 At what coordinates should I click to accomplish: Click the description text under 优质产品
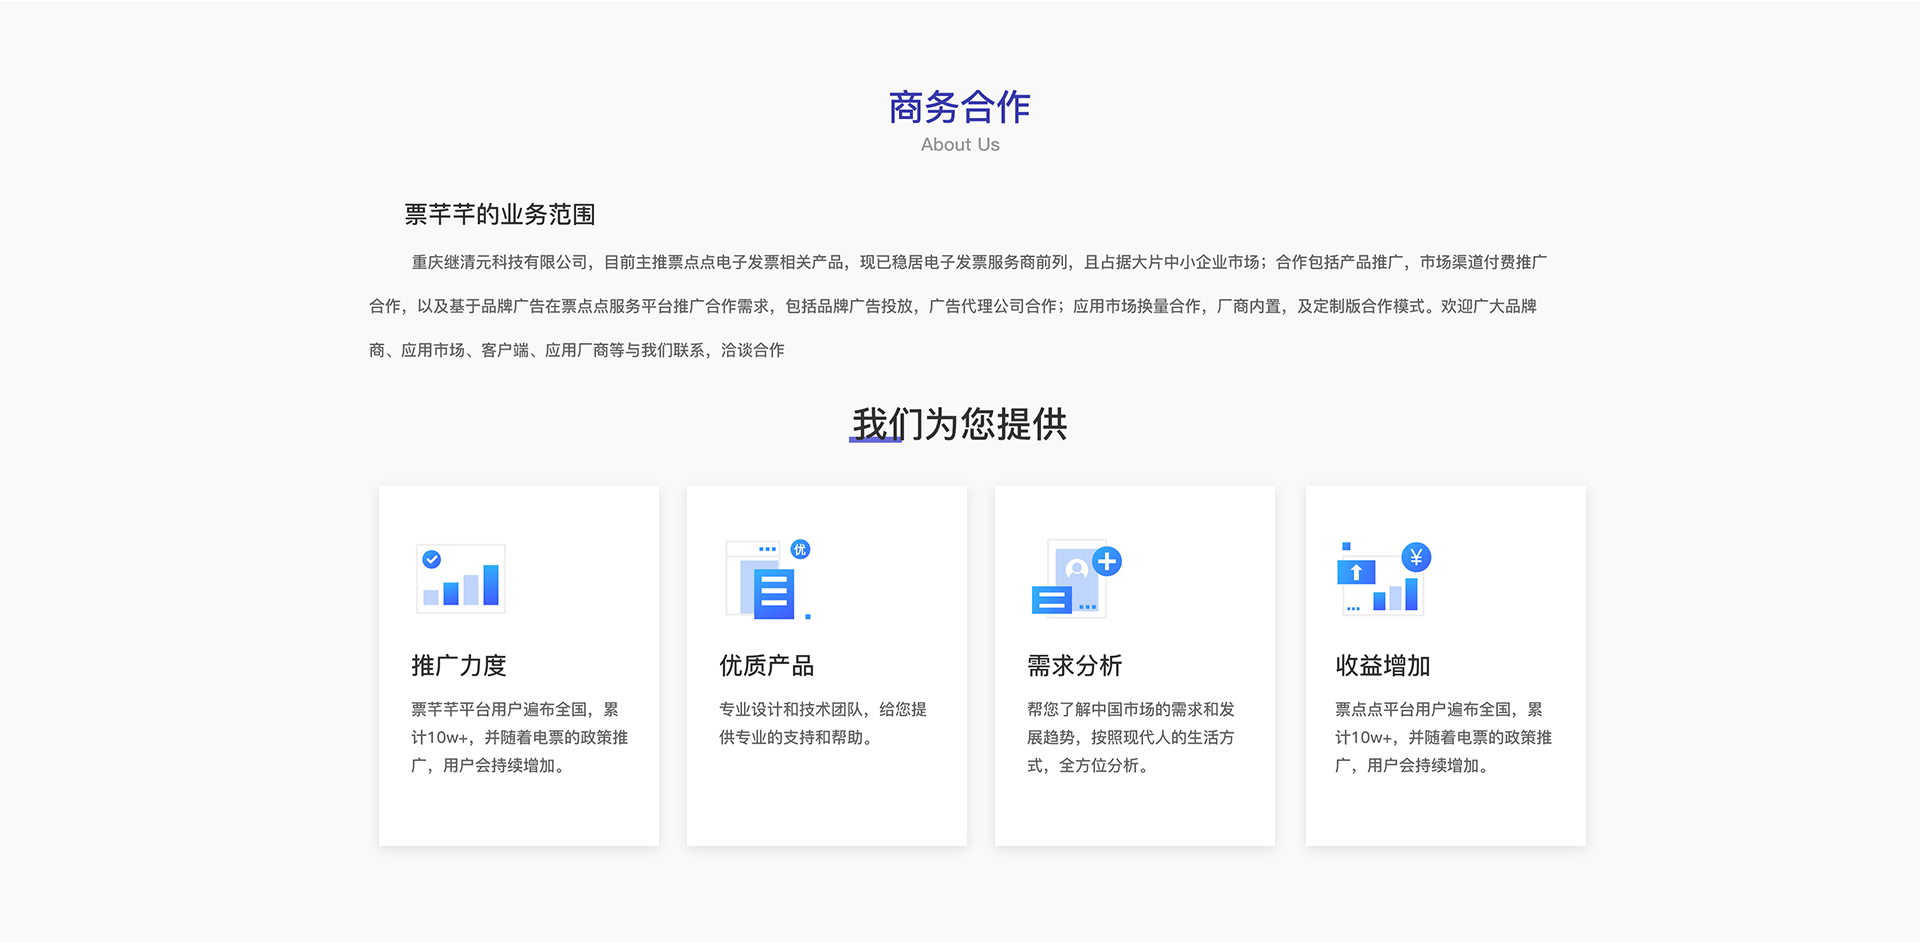[822, 723]
